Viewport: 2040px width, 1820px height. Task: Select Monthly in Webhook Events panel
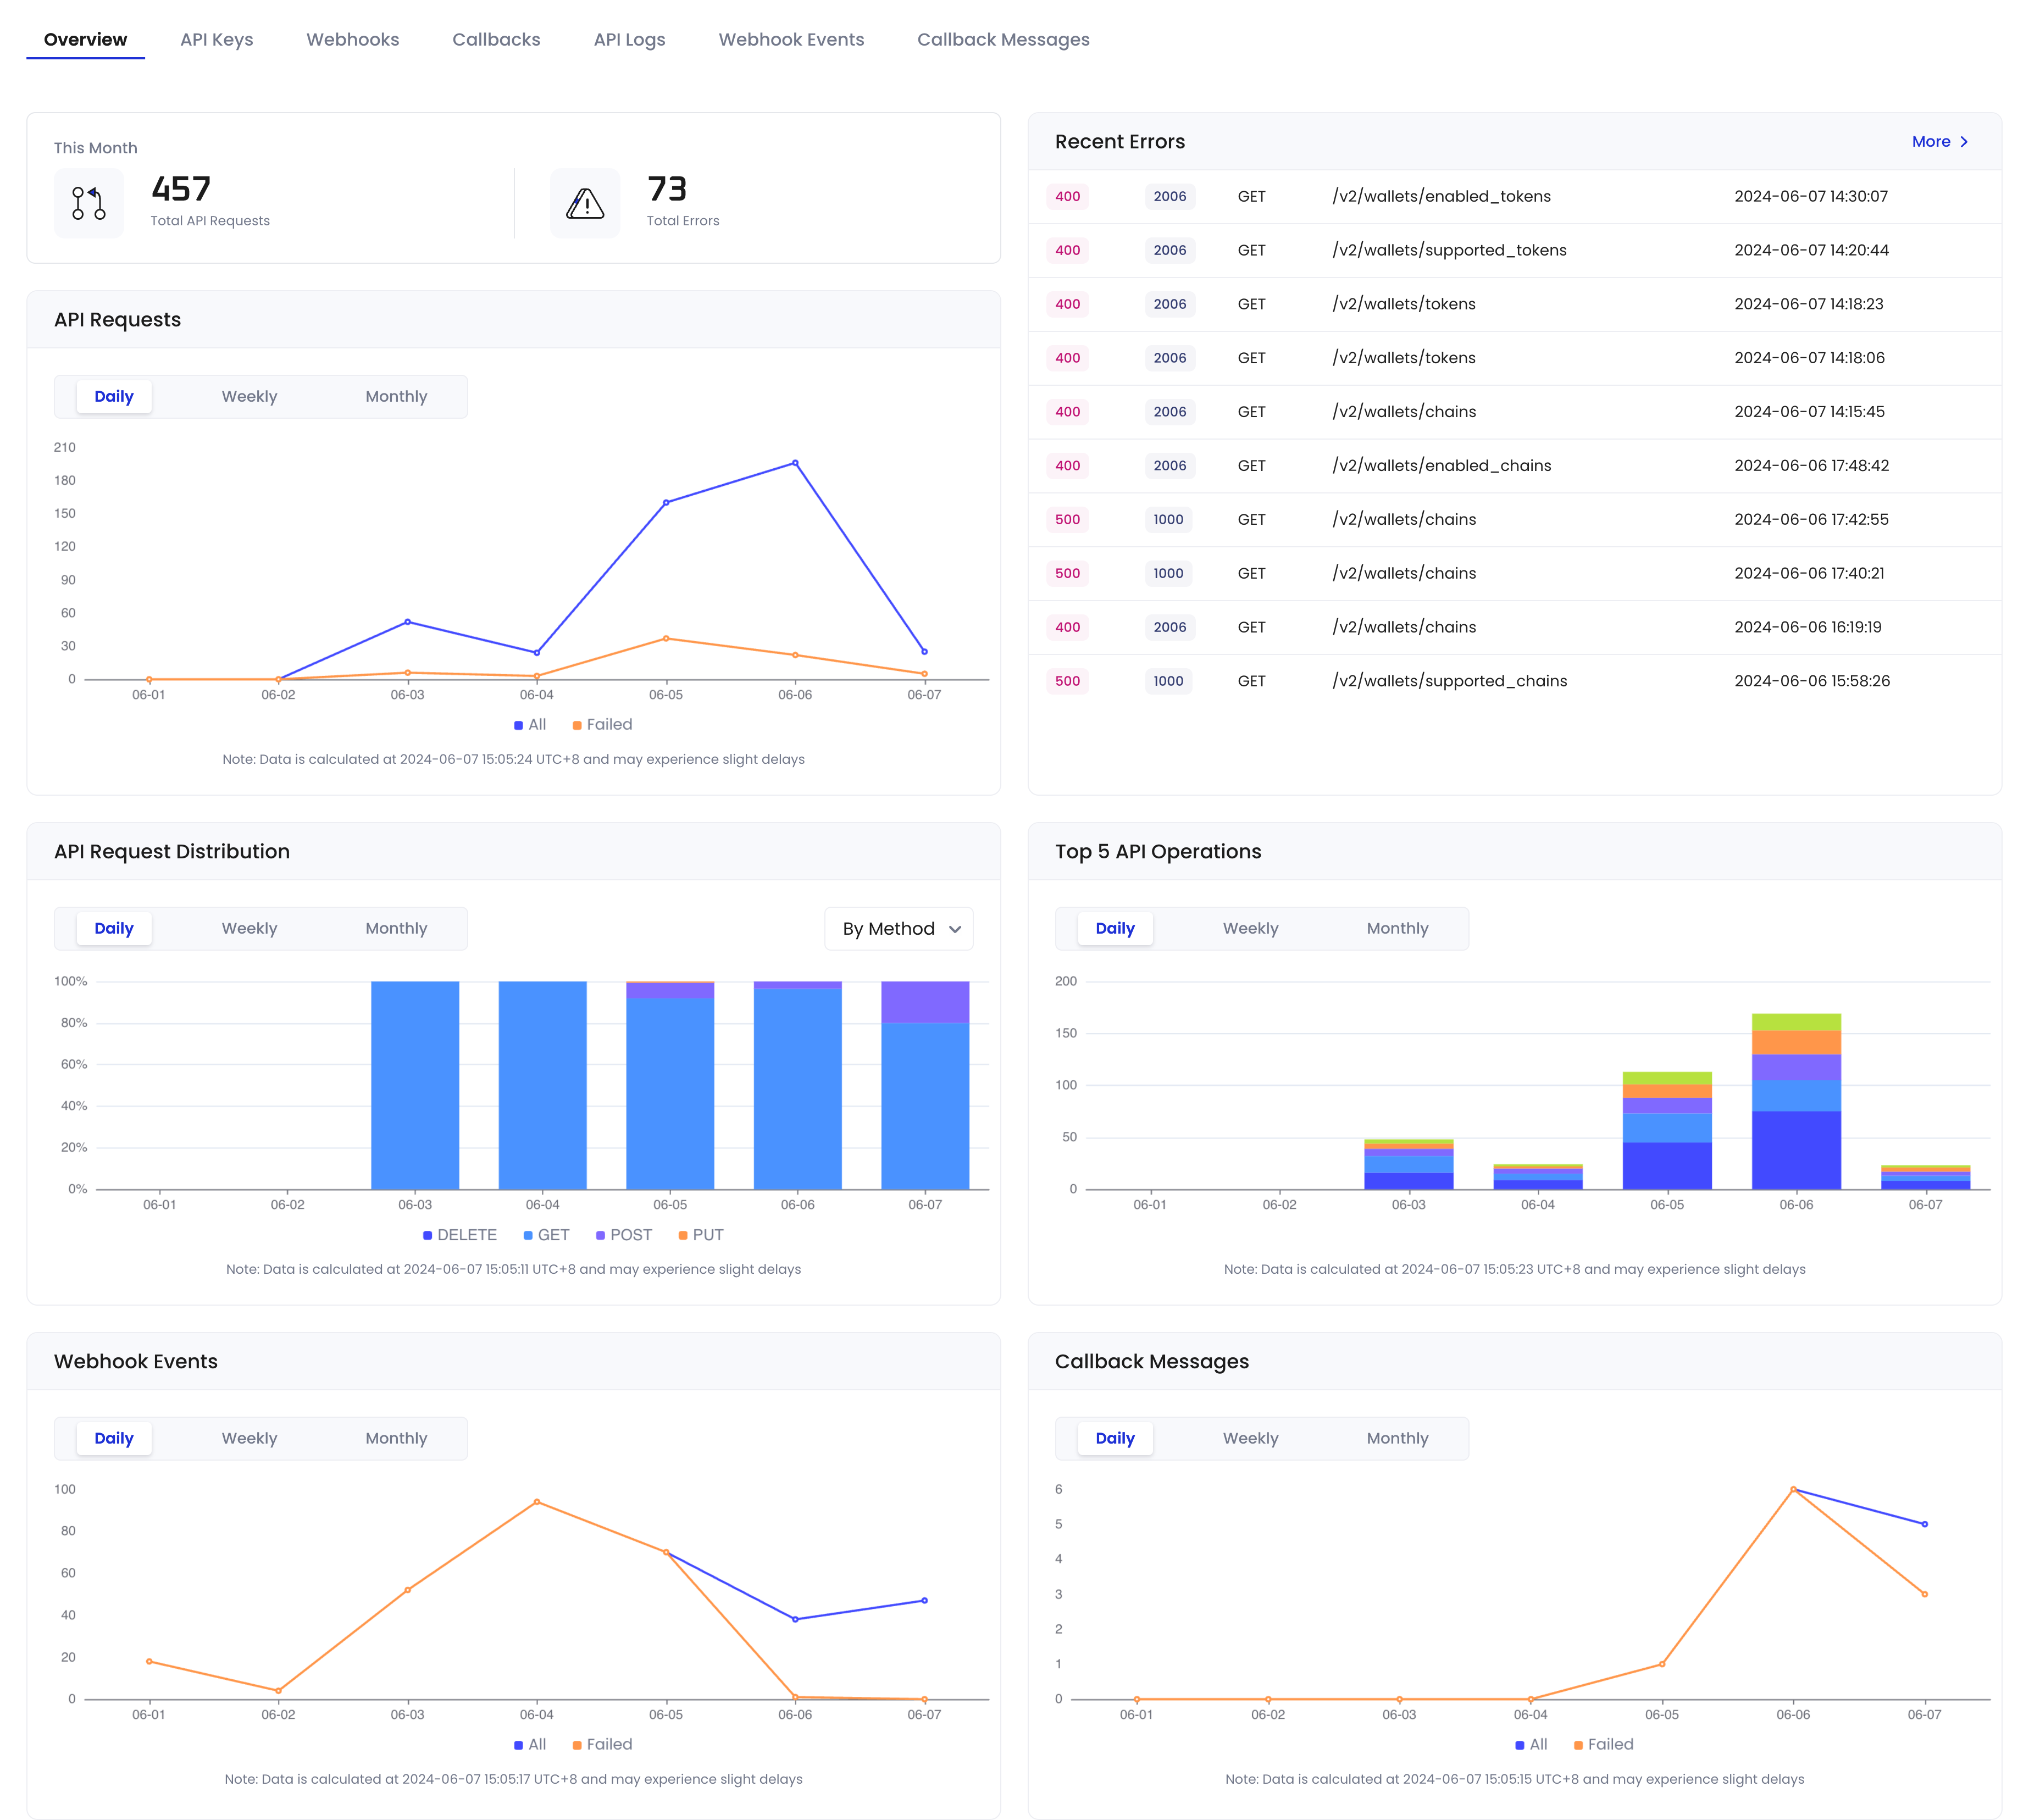(396, 1439)
